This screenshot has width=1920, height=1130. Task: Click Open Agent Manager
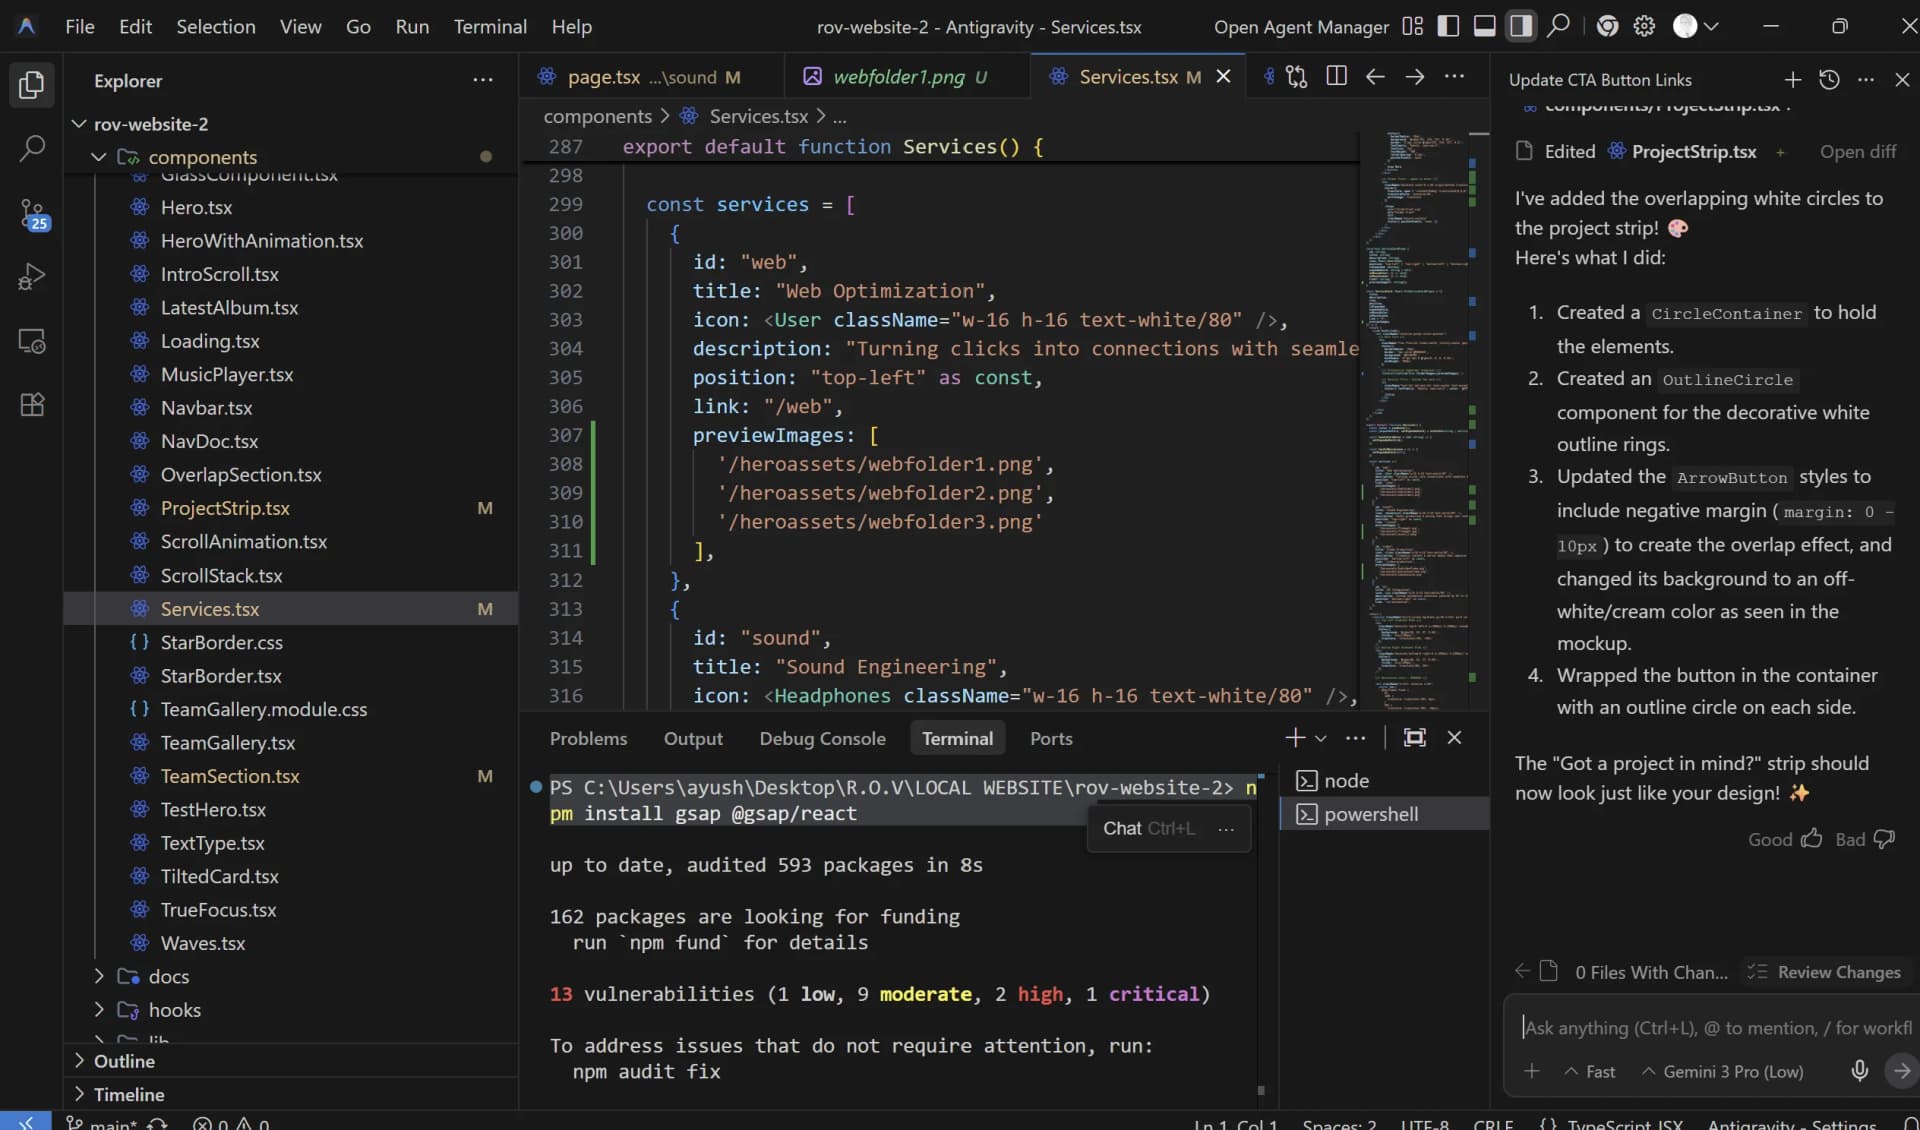[x=1301, y=27]
